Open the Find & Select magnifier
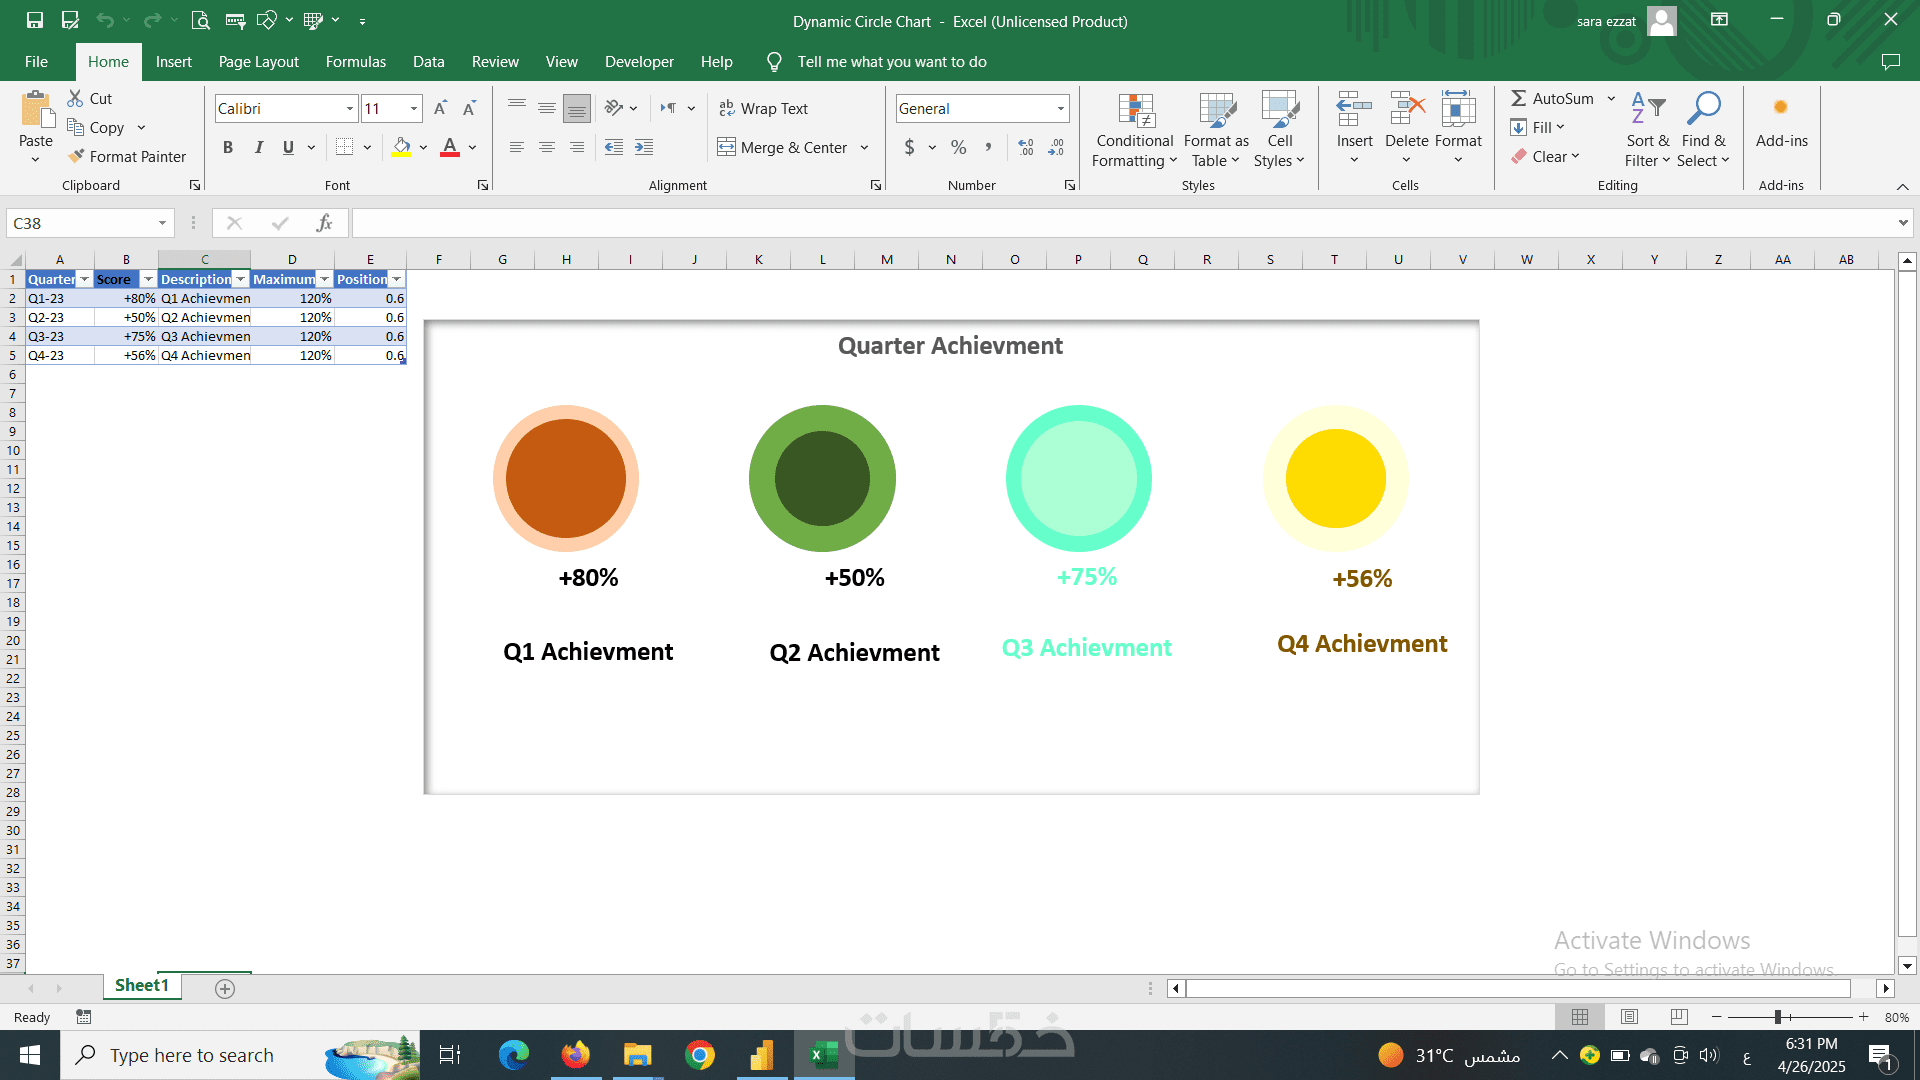 click(1703, 108)
